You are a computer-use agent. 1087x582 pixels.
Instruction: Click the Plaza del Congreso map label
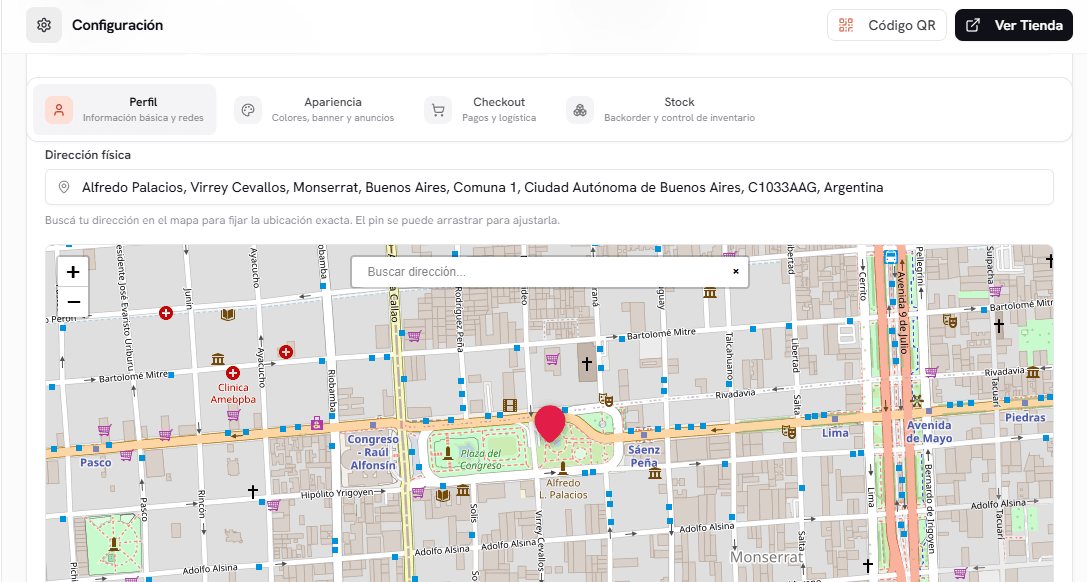coord(480,459)
